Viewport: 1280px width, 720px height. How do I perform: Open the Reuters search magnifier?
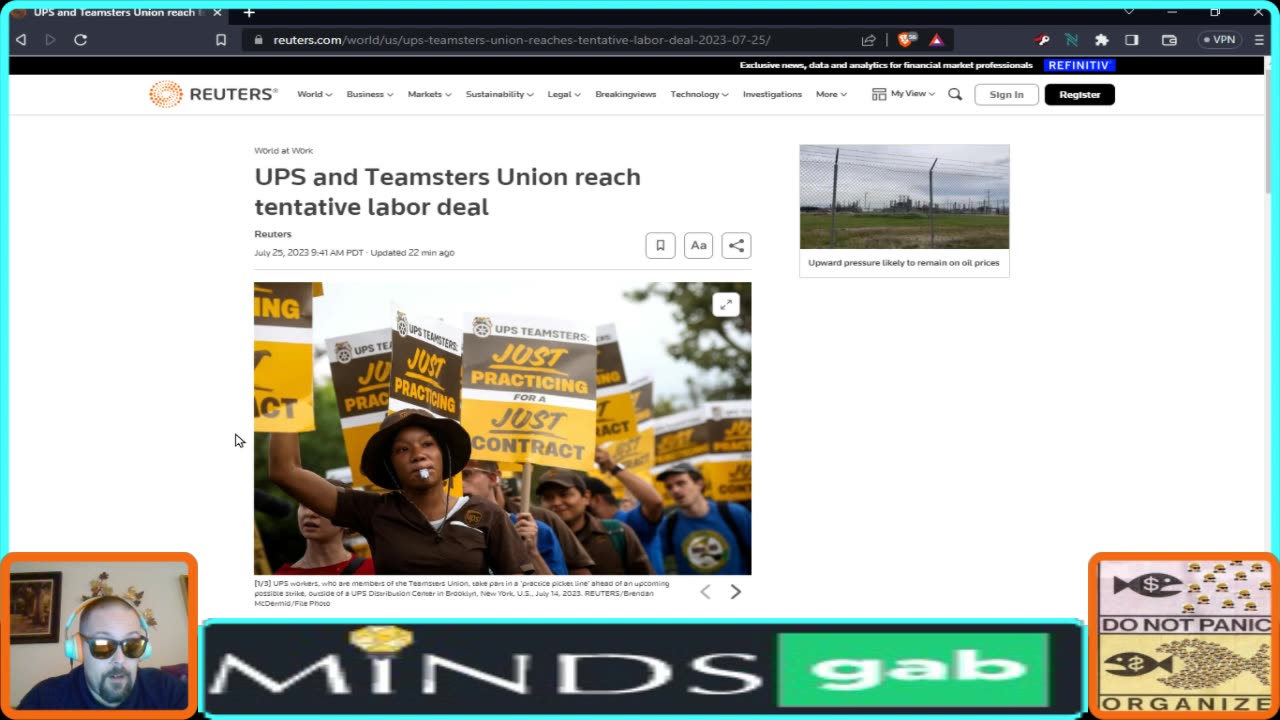955,94
